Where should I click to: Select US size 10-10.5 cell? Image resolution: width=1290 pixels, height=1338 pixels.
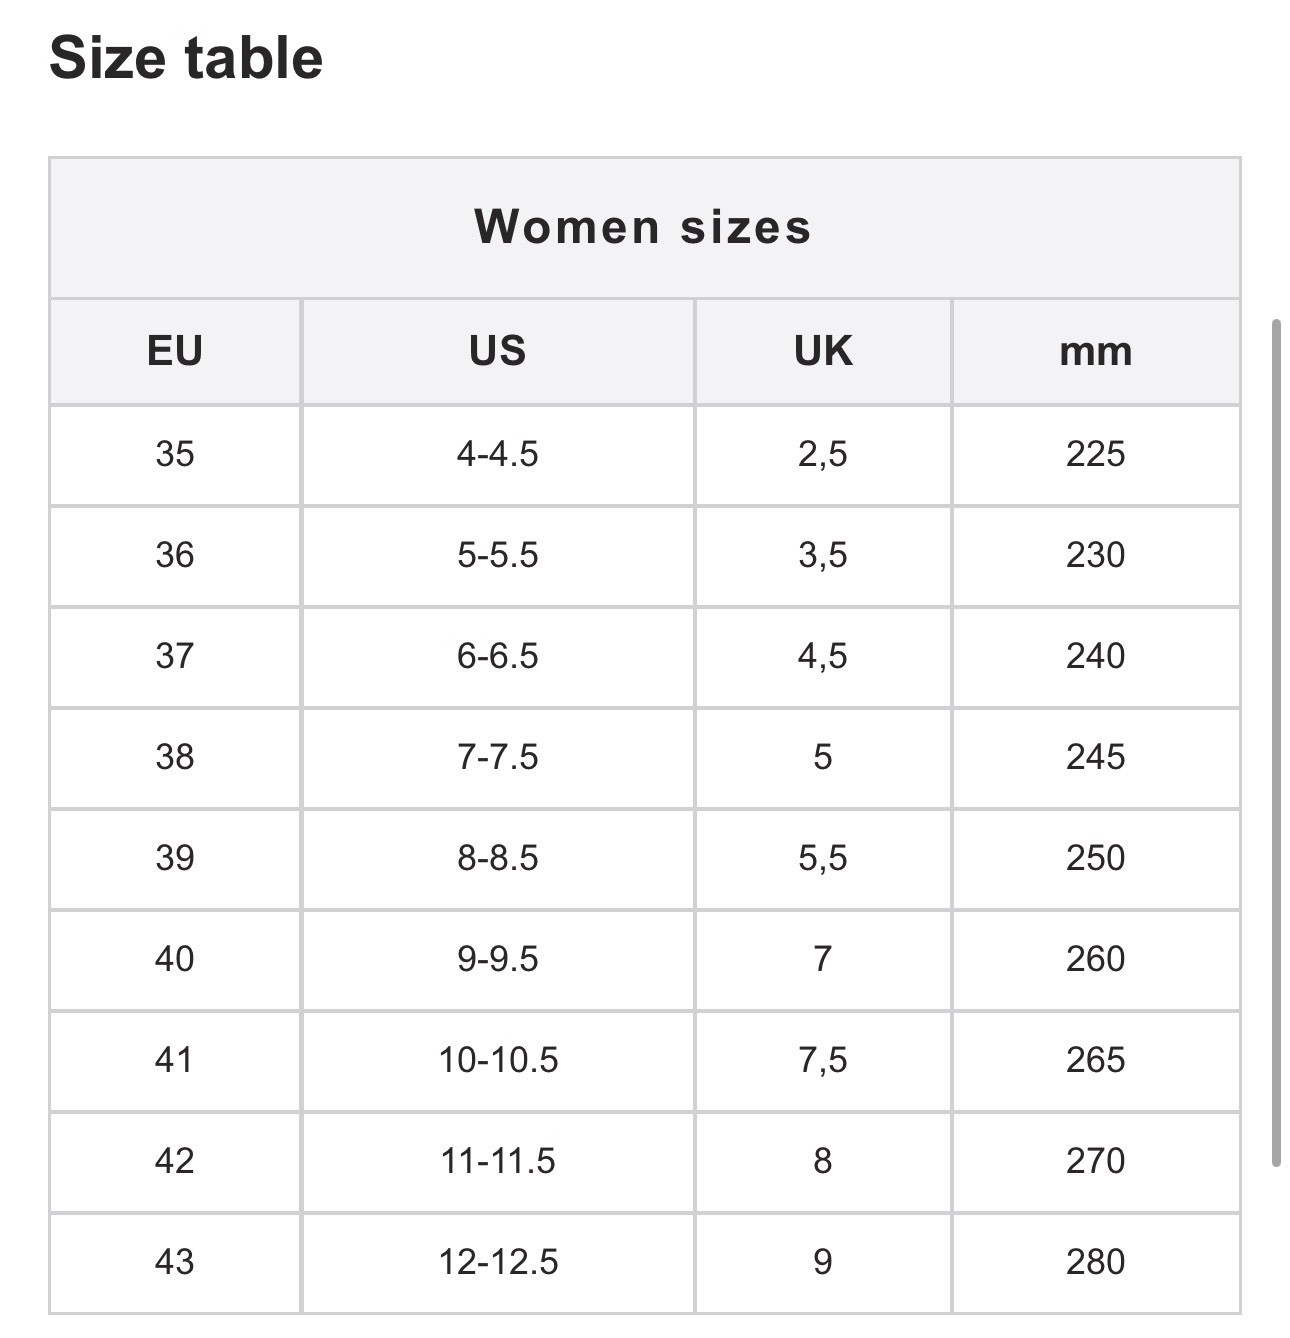tap(498, 1061)
